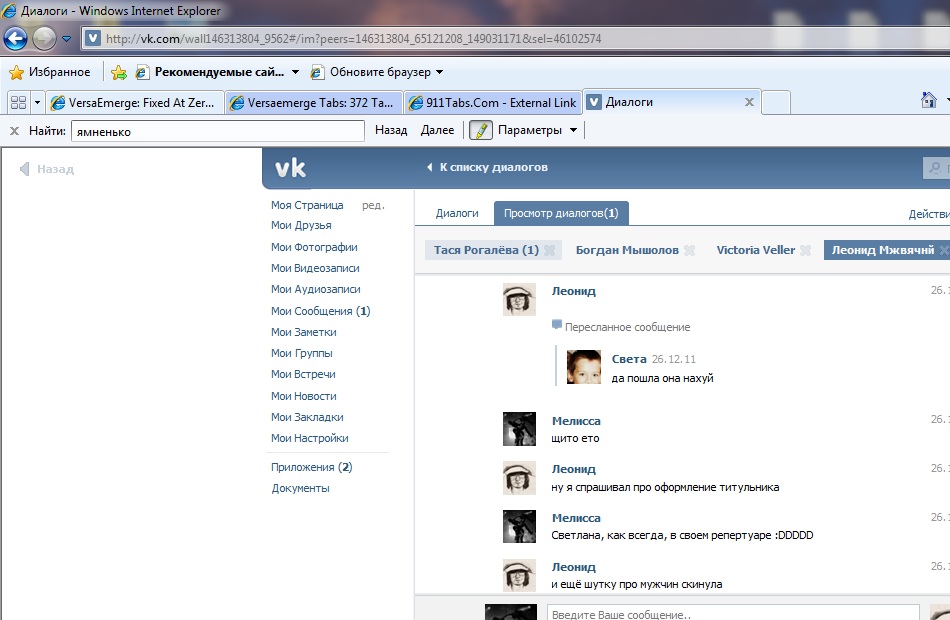Open Victoria Veller dialog tab
The height and width of the screenshot is (620, 950).
click(756, 250)
